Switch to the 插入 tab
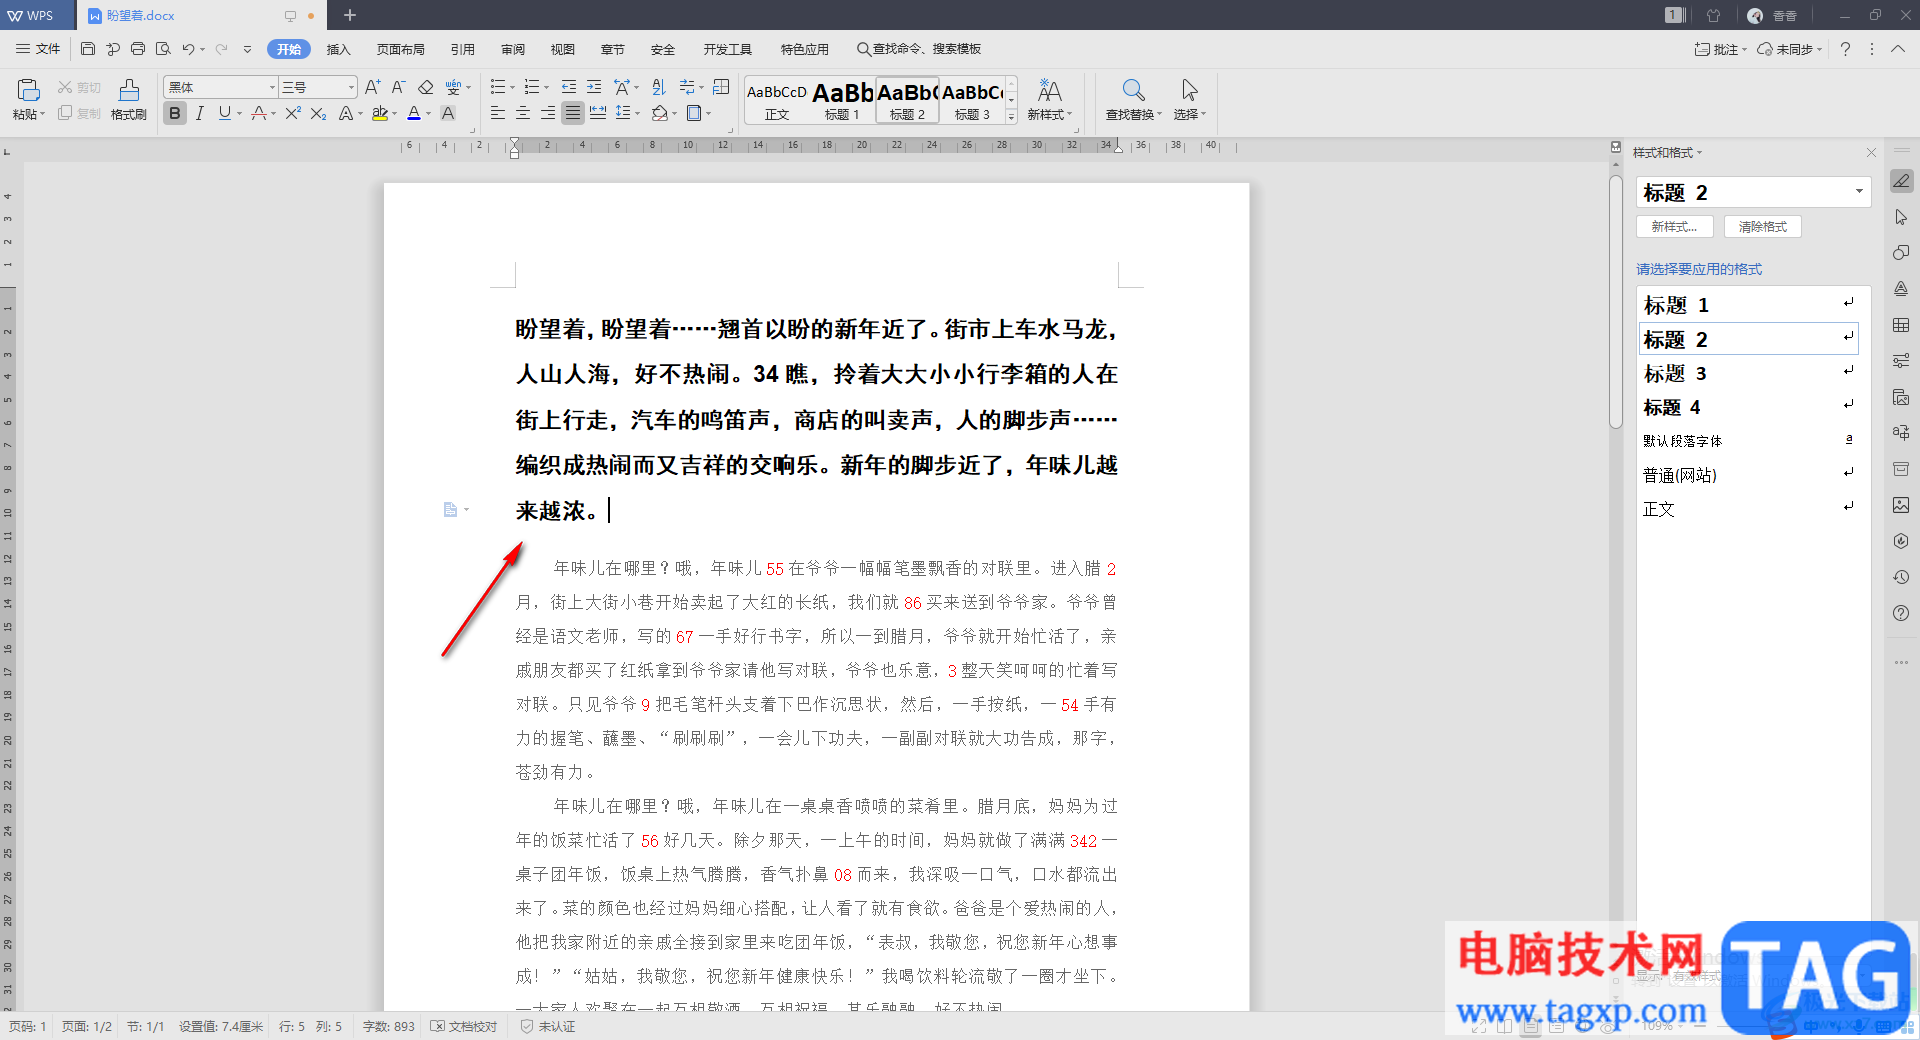The image size is (1920, 1040). (x=339, y=49)
